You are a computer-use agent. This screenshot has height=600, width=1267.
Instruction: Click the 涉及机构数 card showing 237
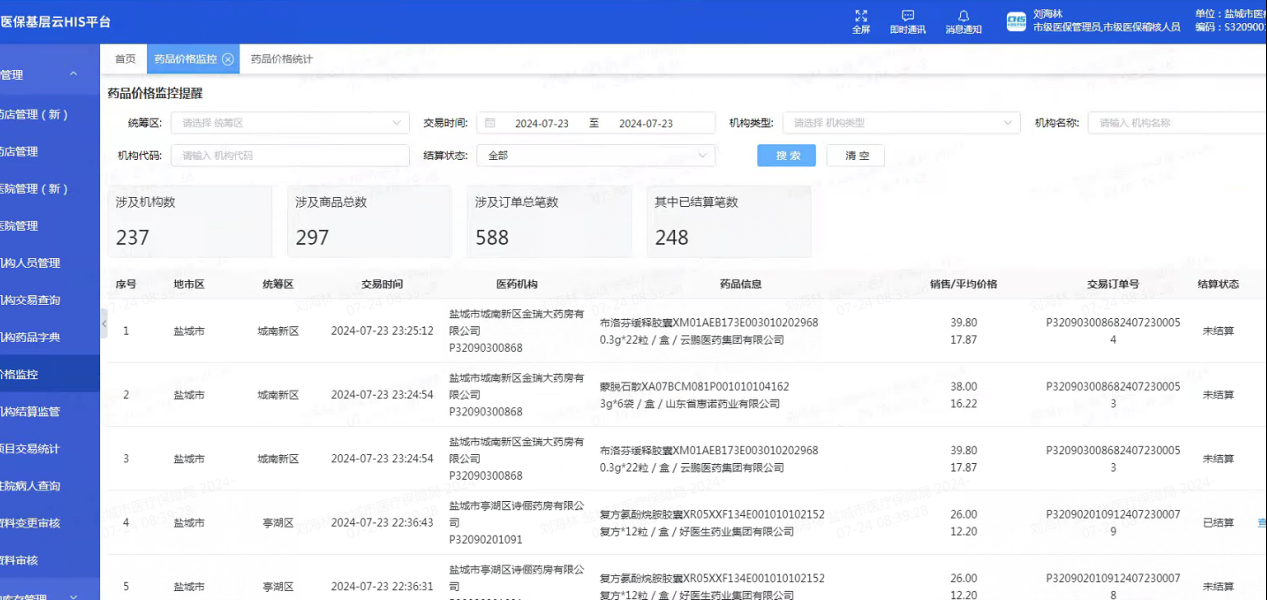point(190,221)
